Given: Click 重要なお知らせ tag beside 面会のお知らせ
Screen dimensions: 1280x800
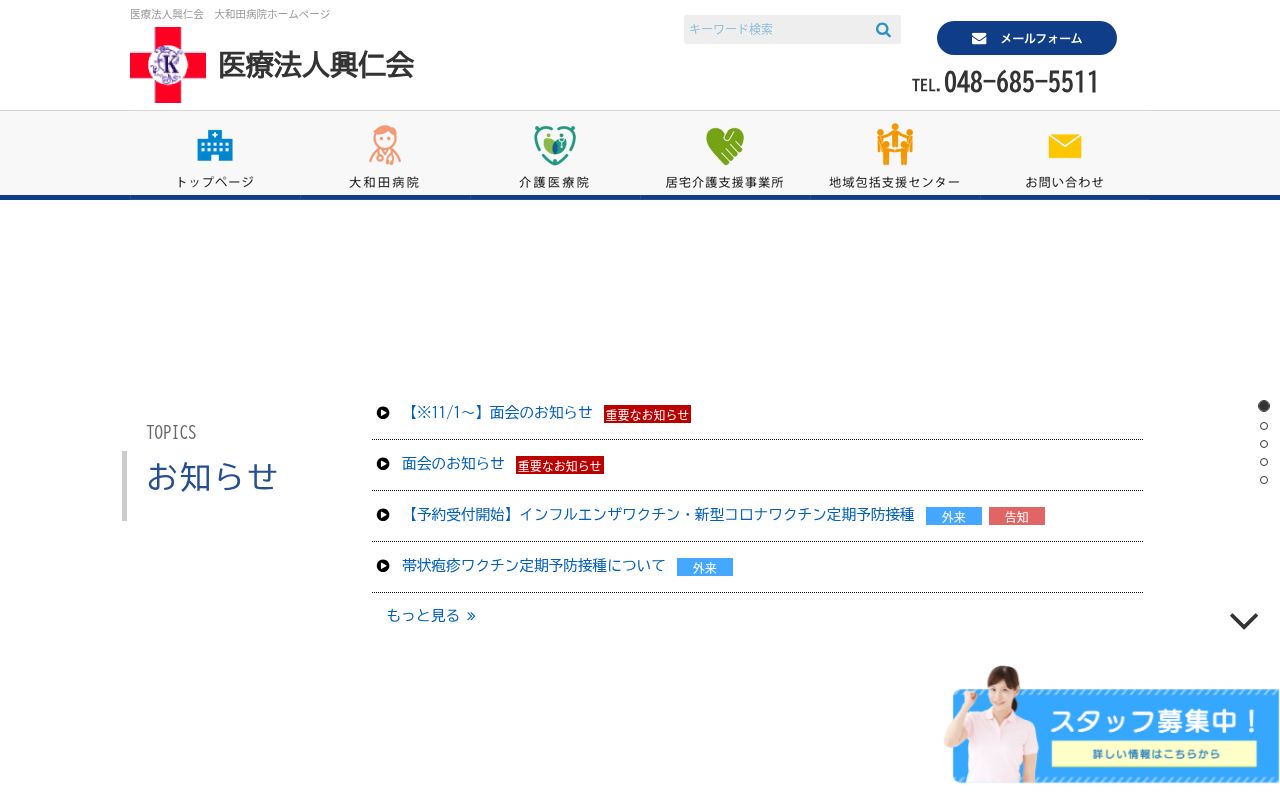Looking at the screenshot, I should 560,465.
